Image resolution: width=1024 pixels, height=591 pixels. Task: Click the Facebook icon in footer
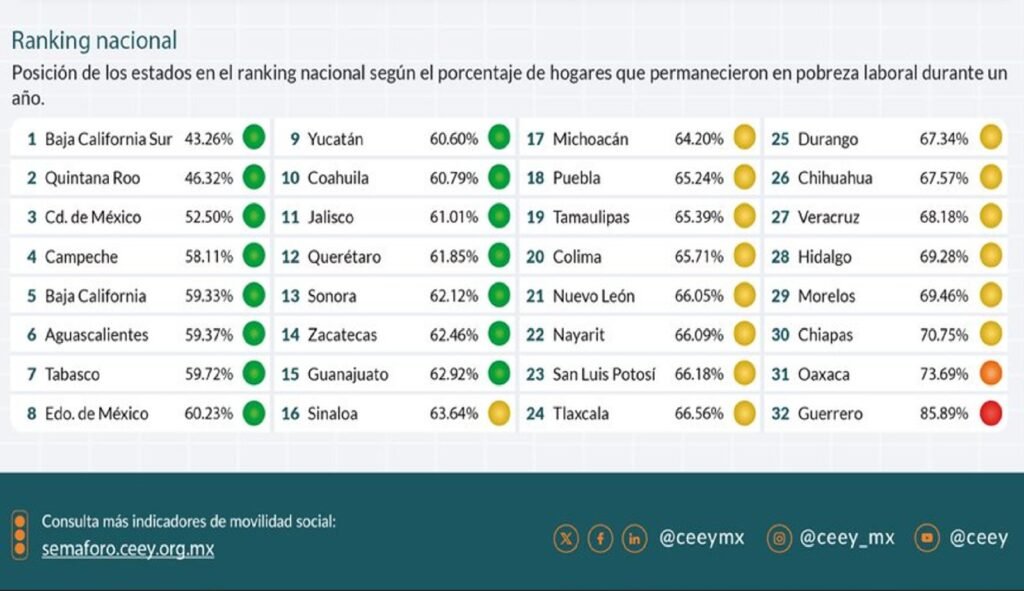click(x=600, y=539)
